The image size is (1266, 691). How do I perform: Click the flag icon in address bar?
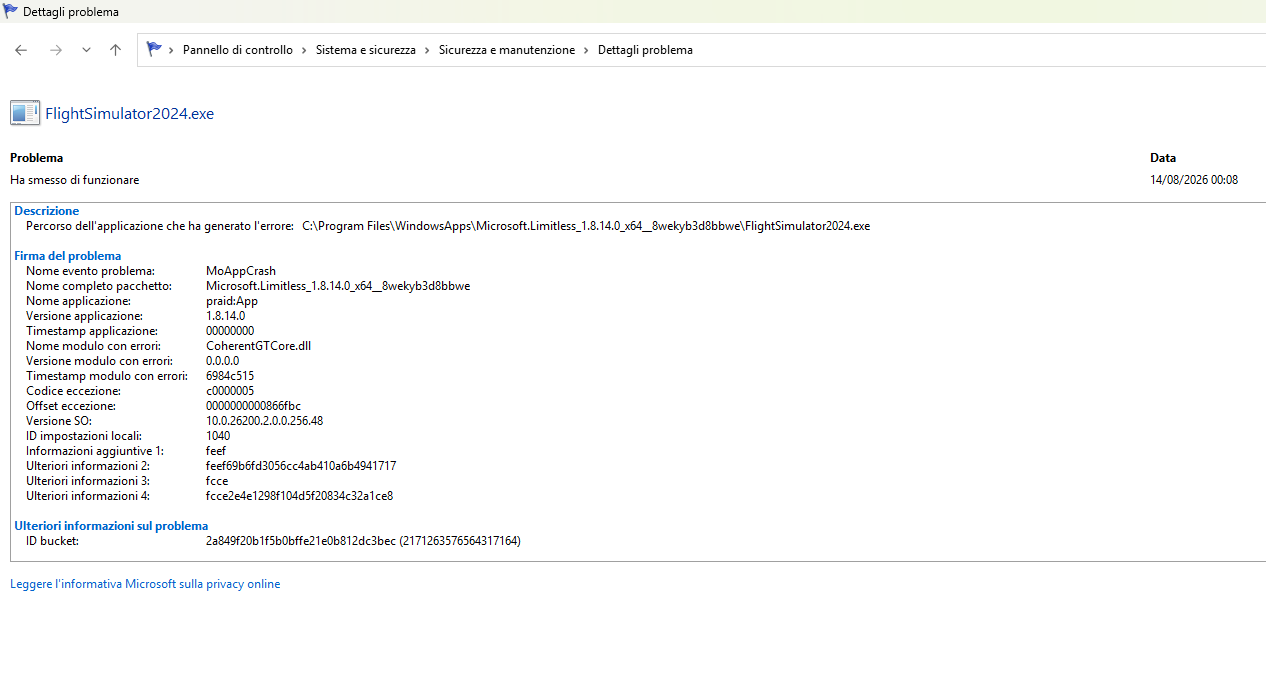(x=154, y=49)
